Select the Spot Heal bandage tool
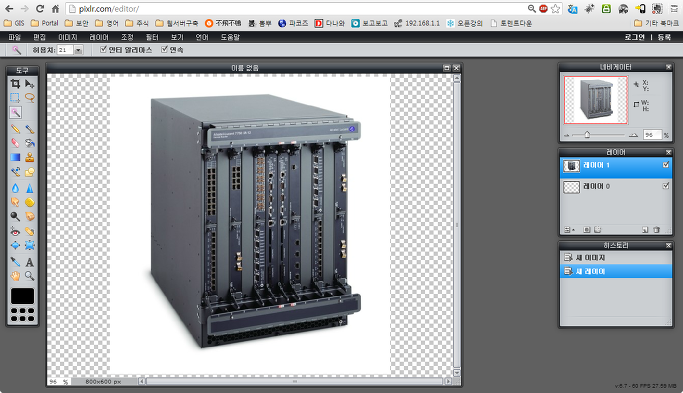 30,231
